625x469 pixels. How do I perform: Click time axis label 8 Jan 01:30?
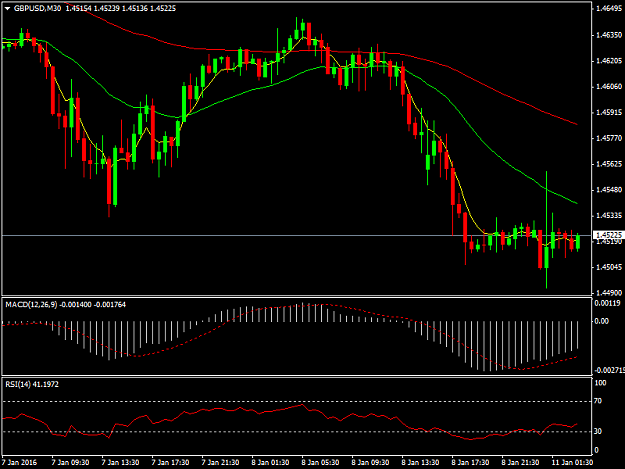click(x=270, y=463)
